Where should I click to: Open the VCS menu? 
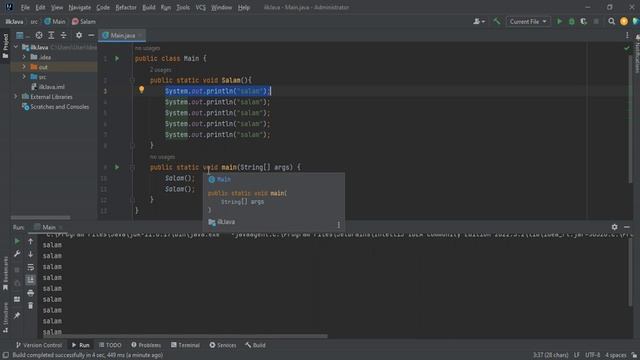pos(200,7)
